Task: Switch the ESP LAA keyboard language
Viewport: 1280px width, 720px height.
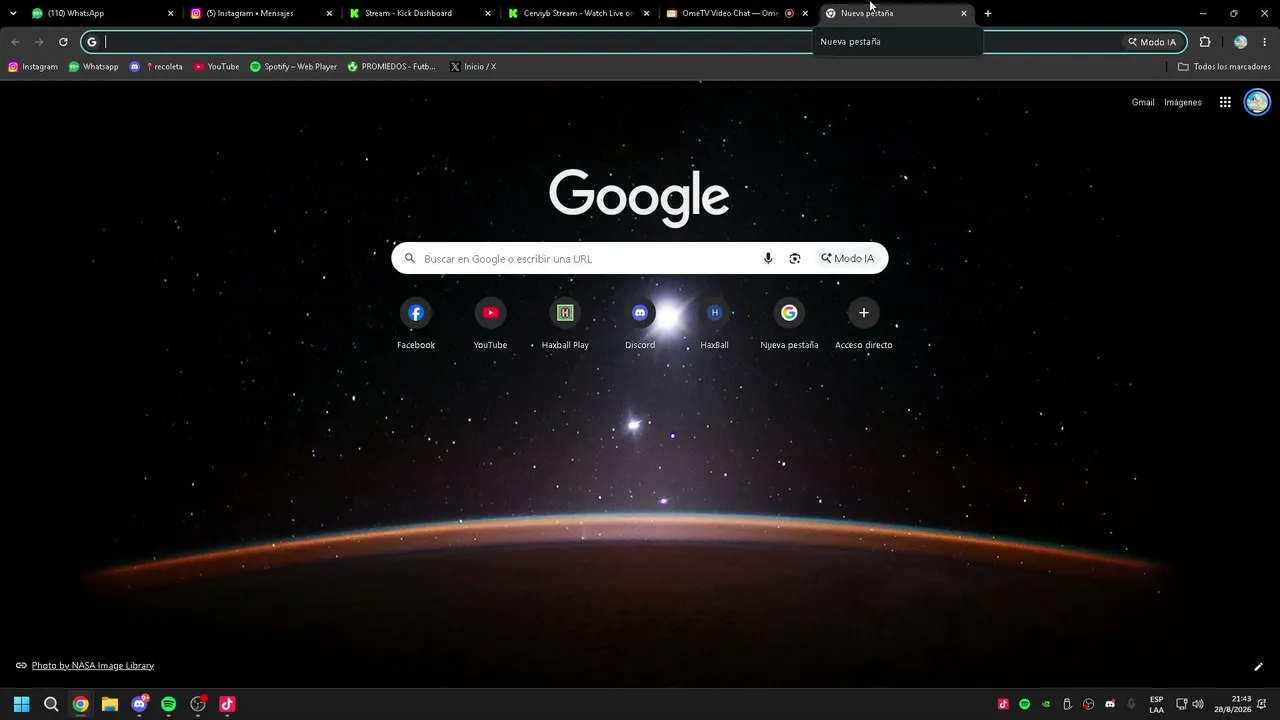Action: tap(1156, 704)
